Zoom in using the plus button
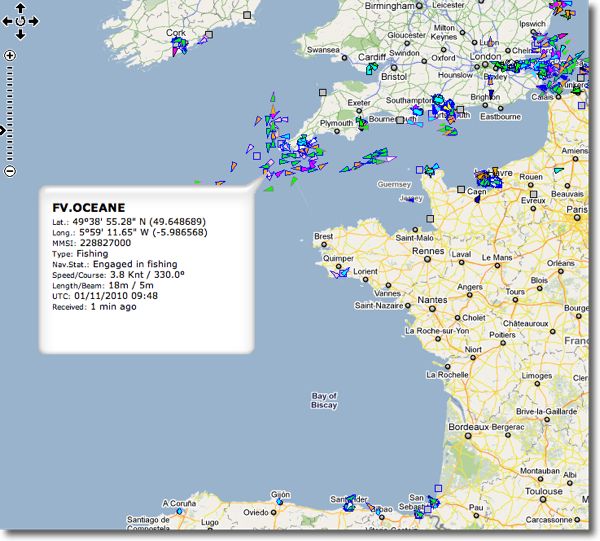Viewport: 600px width, 541px height. (x=10, y=55)
